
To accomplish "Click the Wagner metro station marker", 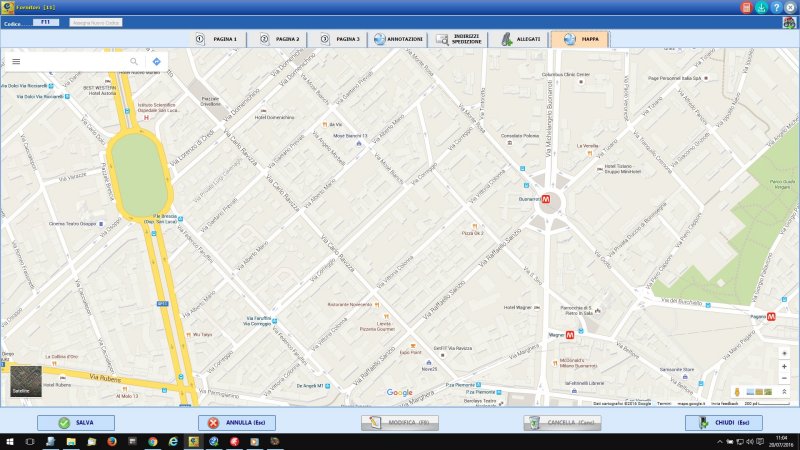I will click(x=570, y=335).
